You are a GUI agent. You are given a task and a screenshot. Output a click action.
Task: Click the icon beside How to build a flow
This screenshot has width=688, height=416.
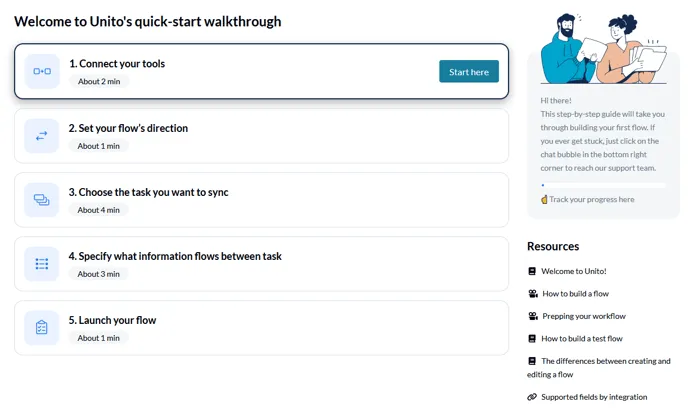coord(533,294)
